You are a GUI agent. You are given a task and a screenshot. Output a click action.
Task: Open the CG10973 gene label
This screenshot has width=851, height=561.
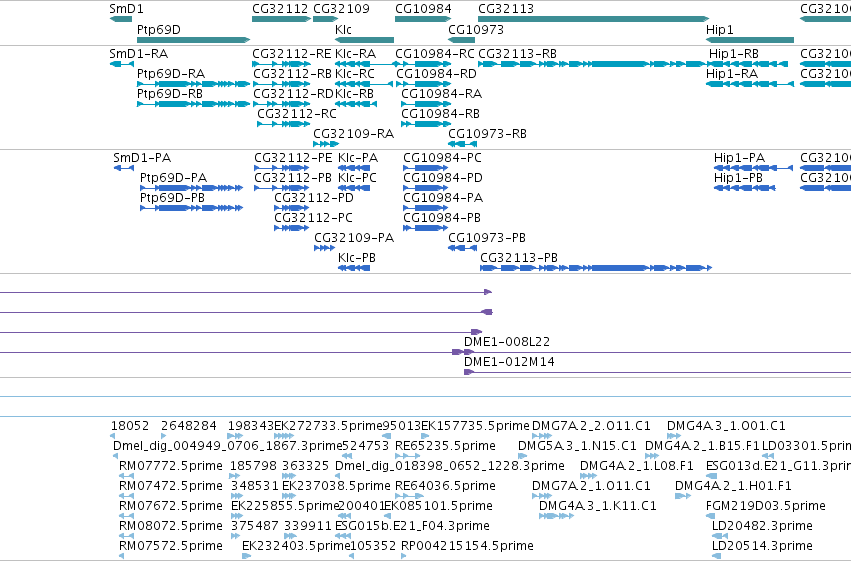476,29
